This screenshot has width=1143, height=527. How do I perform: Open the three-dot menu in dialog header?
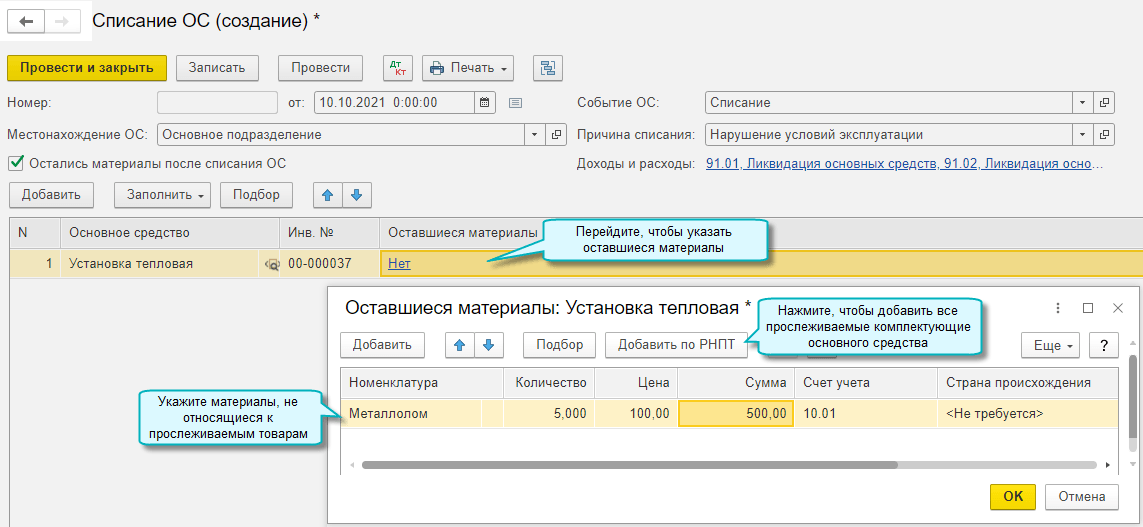[1058, 308]
